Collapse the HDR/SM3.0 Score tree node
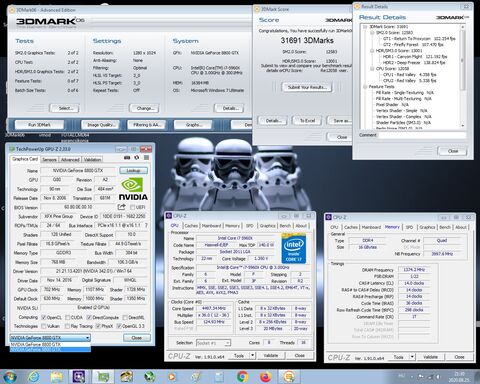The width and height of the screenshot is (480, 384). tap(372, 51)
